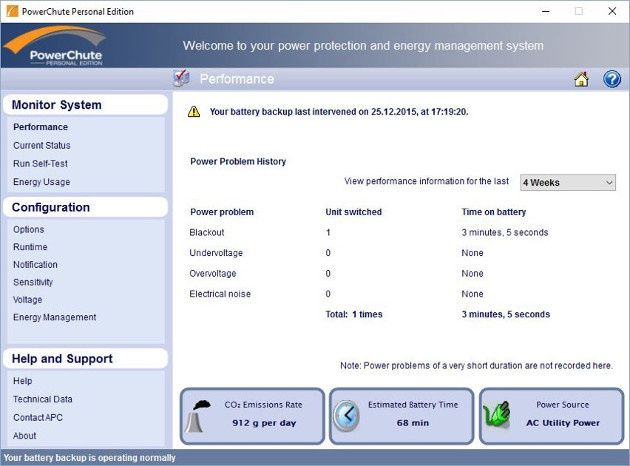Image resolution: width=630 pixels, height=466 pixels.
Task: Click the battery backup last intervened message
Action: tap(339, 112)
